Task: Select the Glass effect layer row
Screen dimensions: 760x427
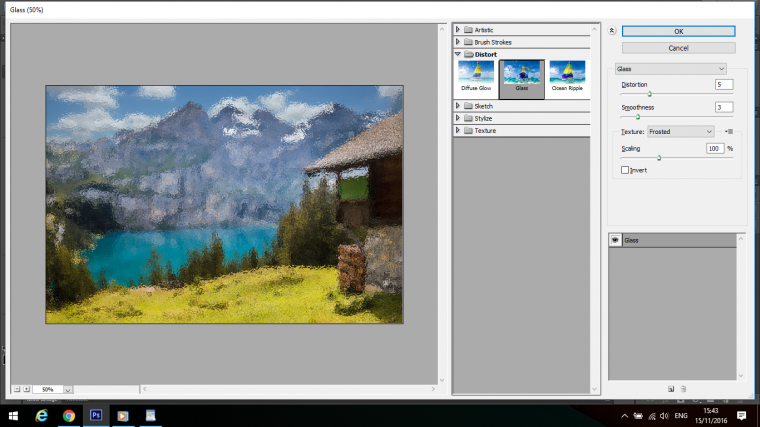Action: pyautogui.click(x=673, y=240)
